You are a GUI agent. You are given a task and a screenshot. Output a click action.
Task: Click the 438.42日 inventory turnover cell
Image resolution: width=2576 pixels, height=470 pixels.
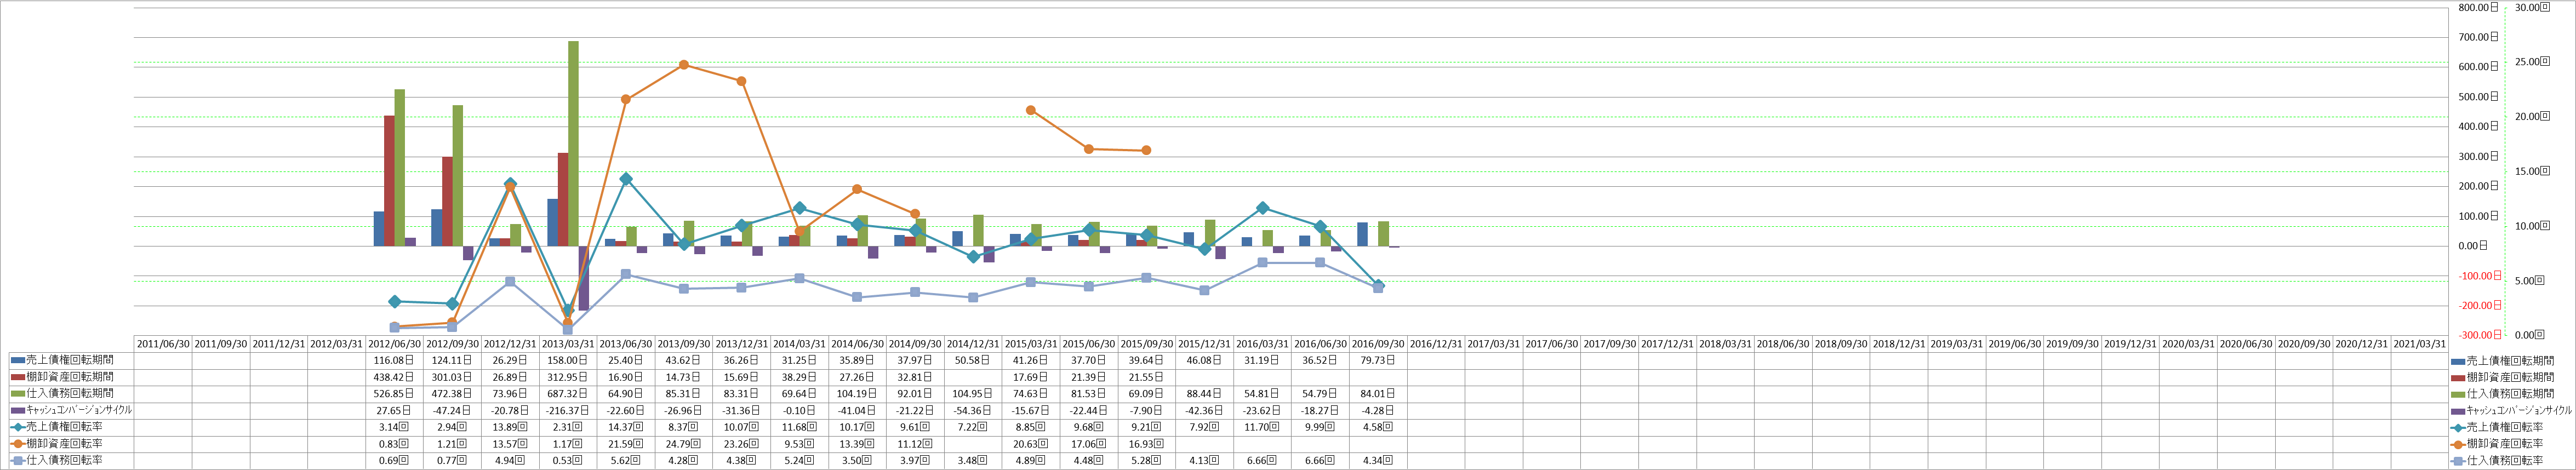point(394,377)
